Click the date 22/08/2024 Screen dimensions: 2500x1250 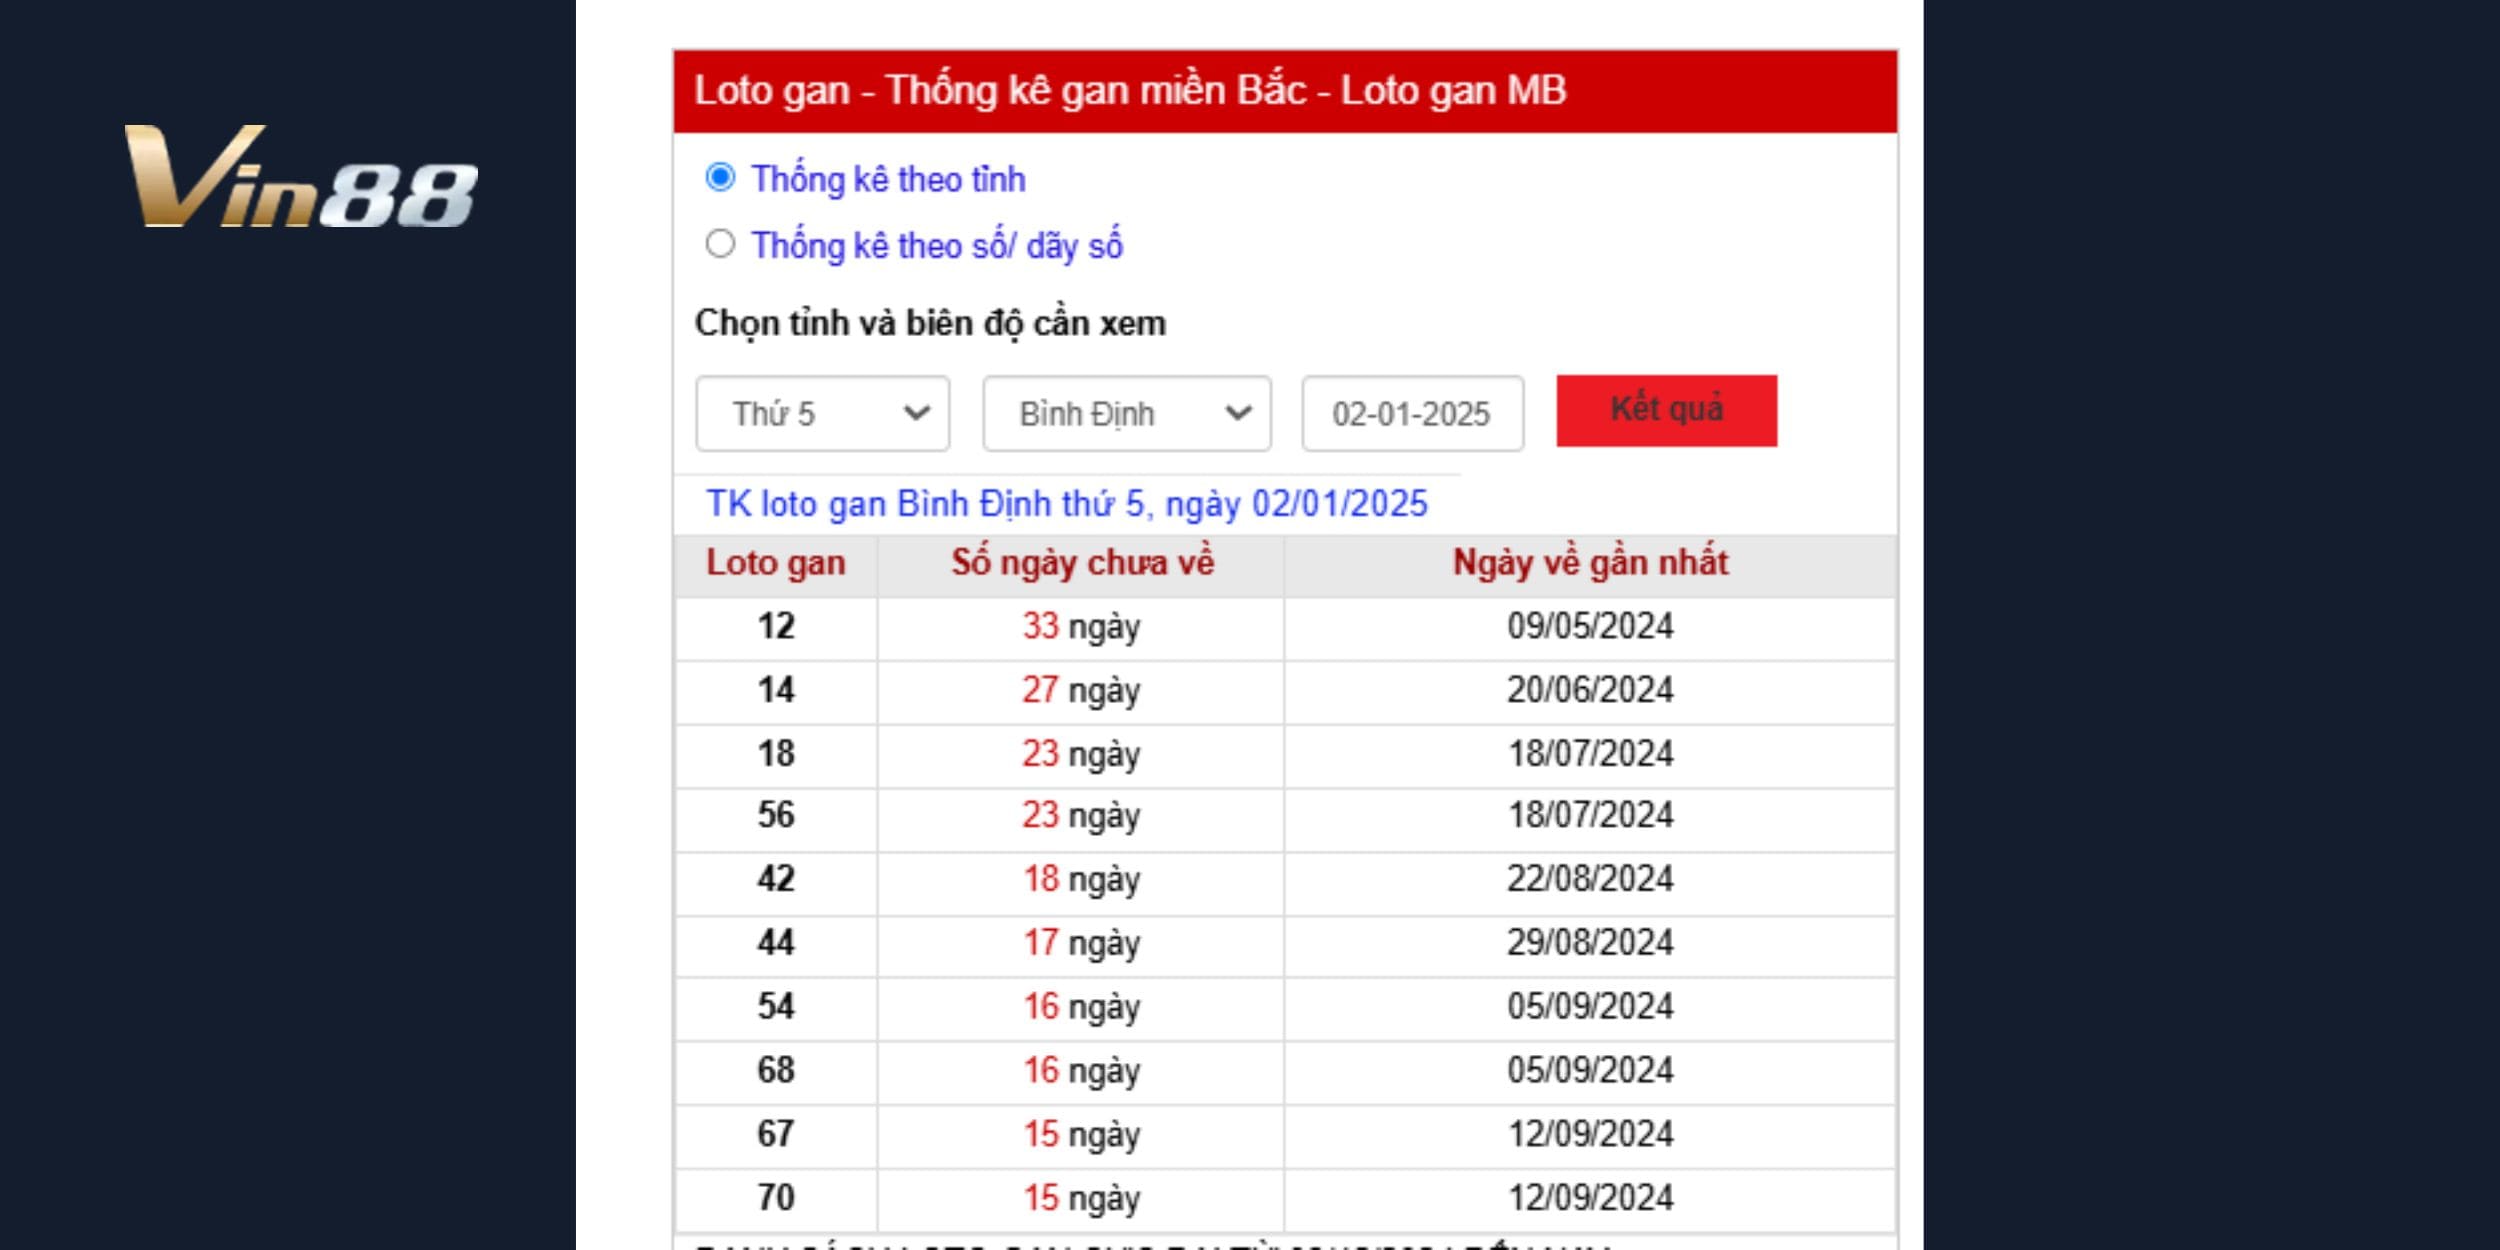(x=1590, y=879)
